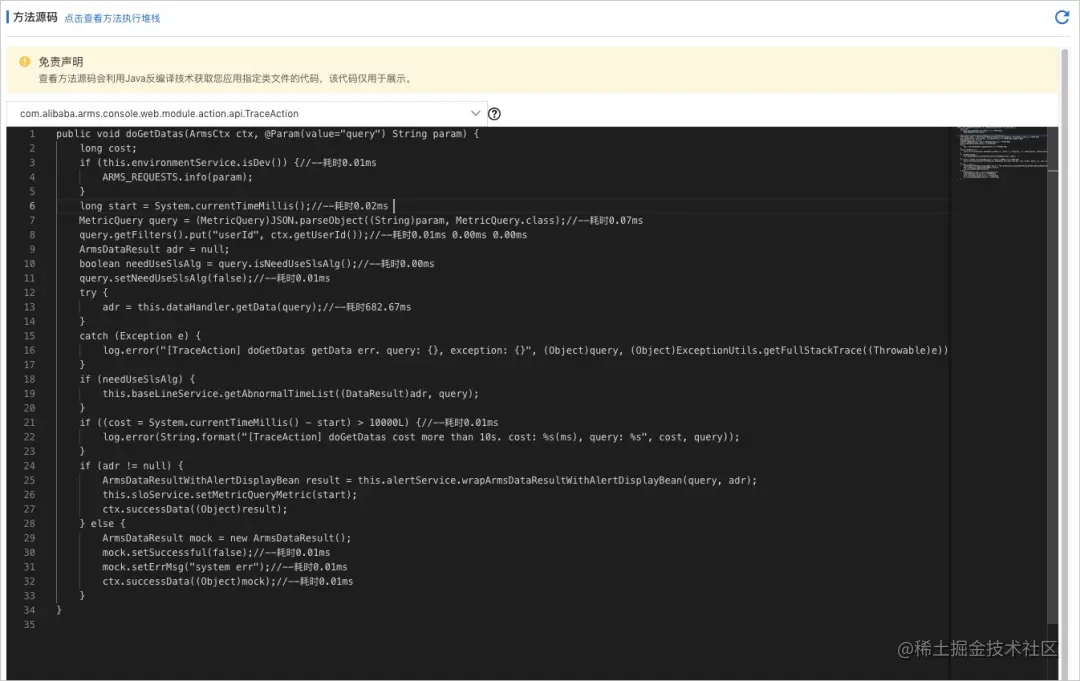Click the disclaimer warning icon
The image size is (1080, 681).
coord(25,61)
